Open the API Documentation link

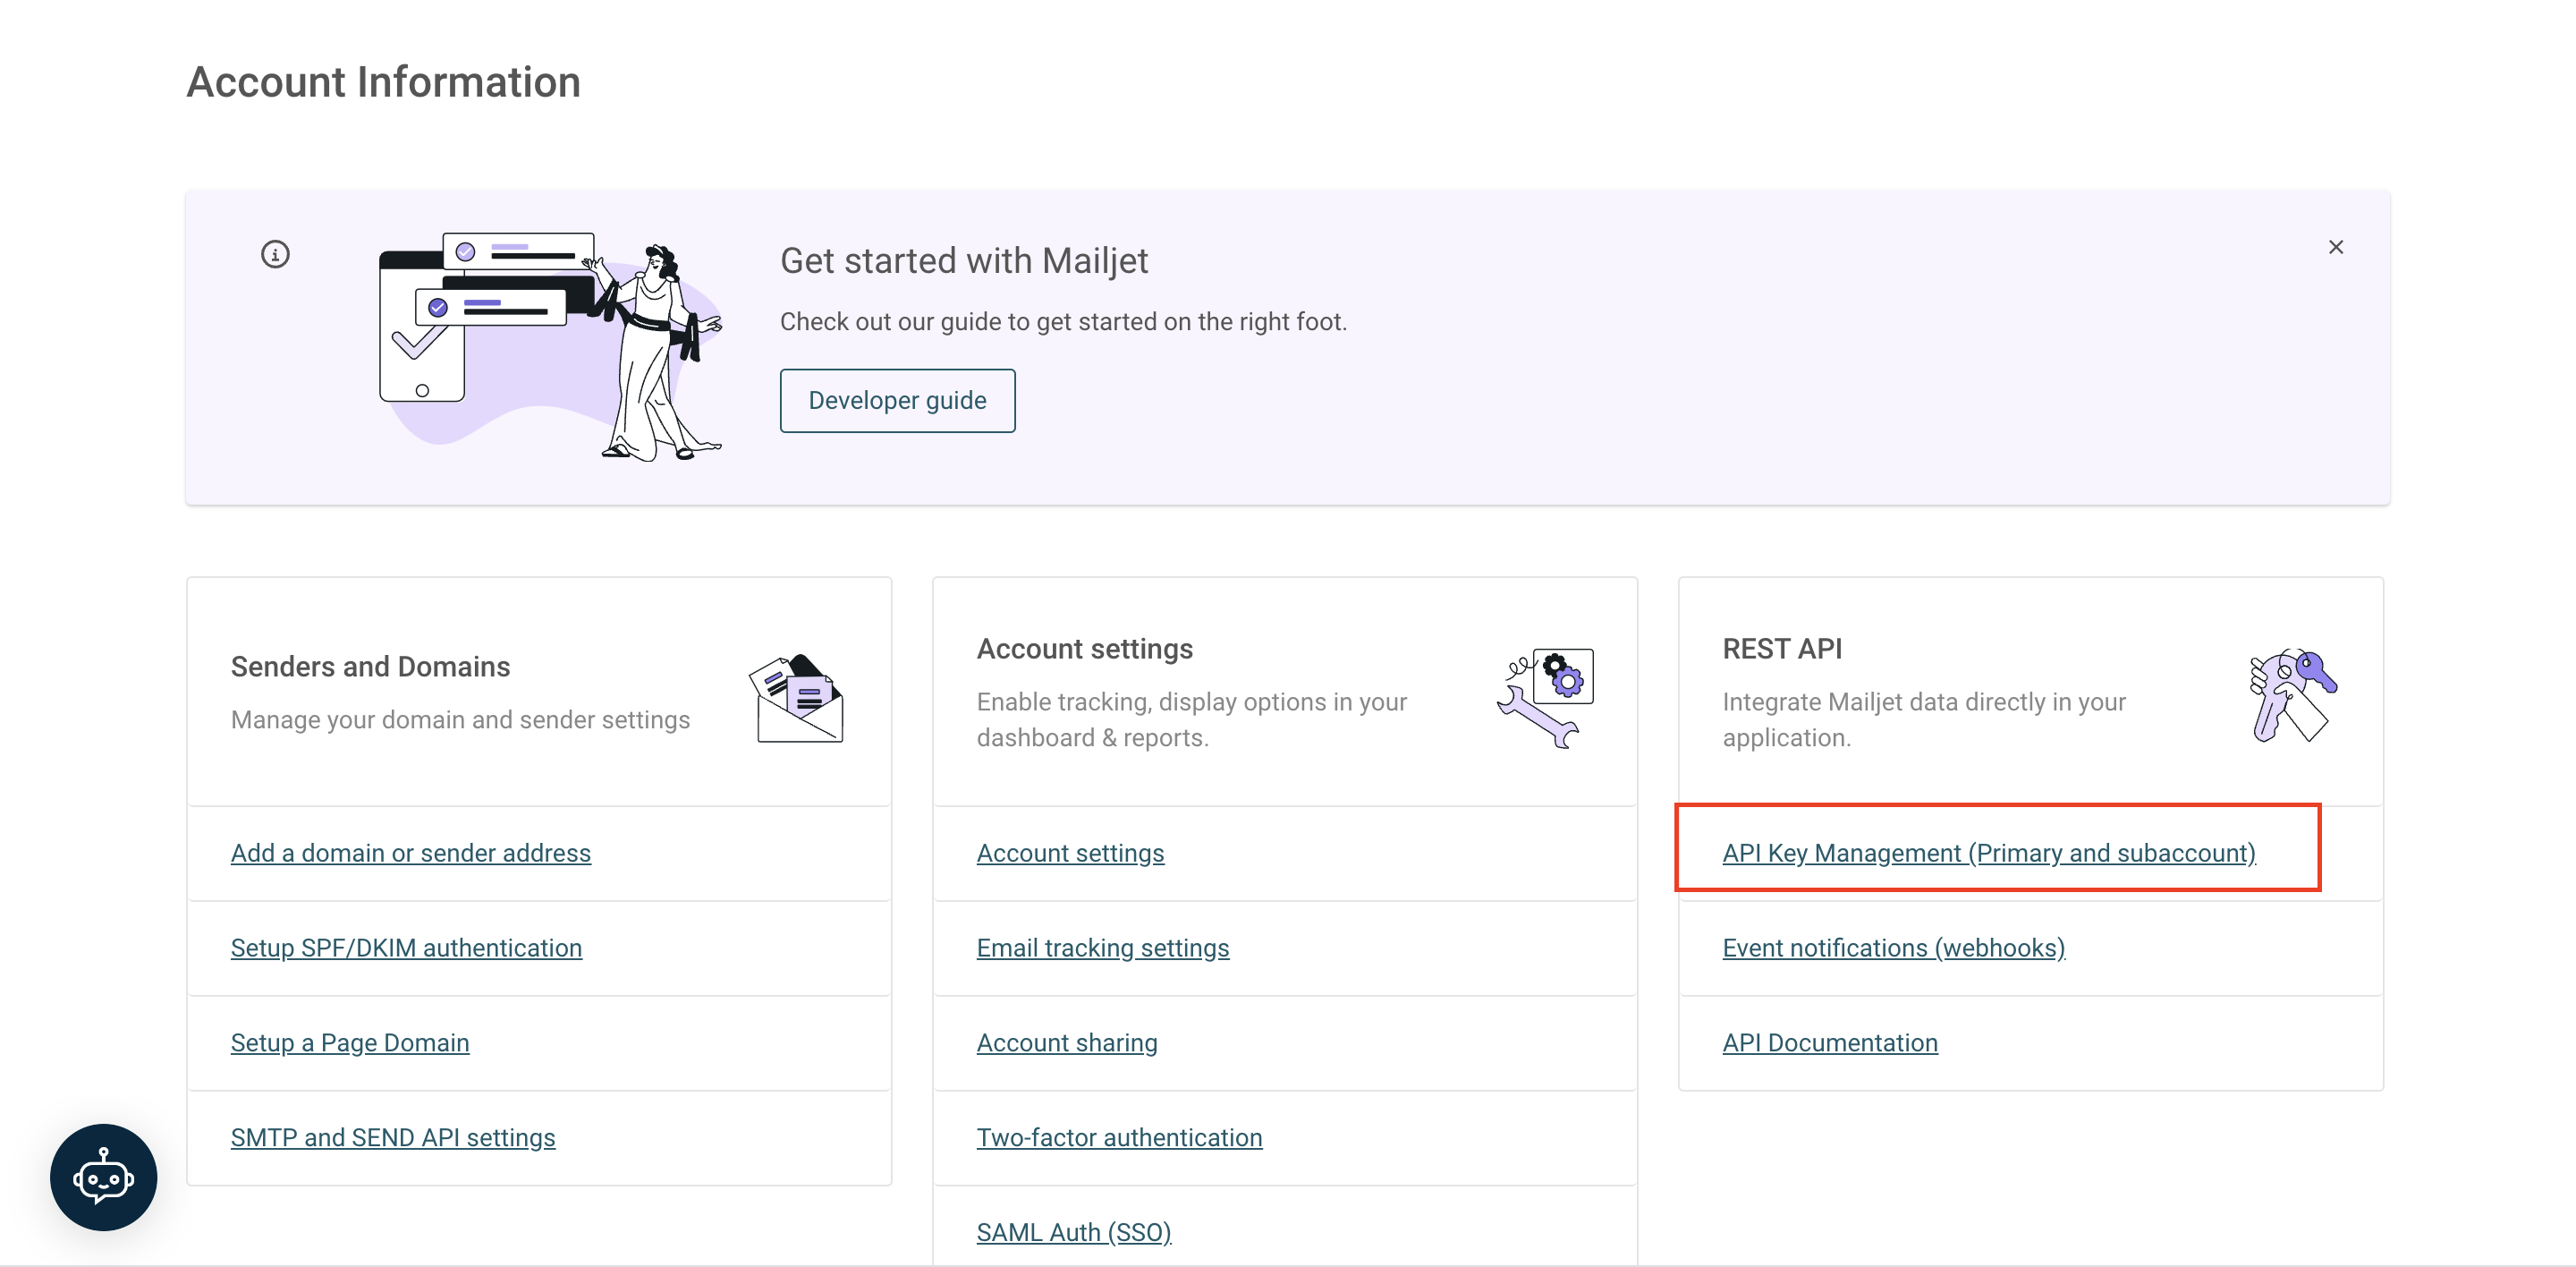pos(1830,1043)
